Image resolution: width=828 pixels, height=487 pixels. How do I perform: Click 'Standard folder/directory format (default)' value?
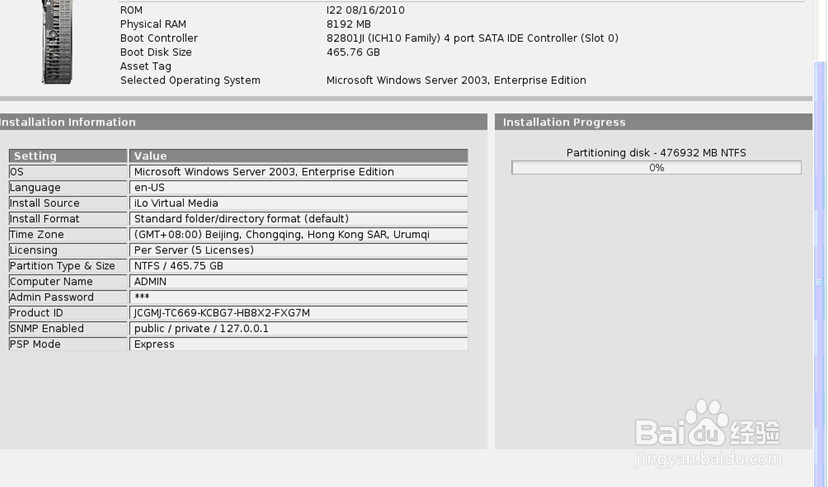[x=241, y=219]
